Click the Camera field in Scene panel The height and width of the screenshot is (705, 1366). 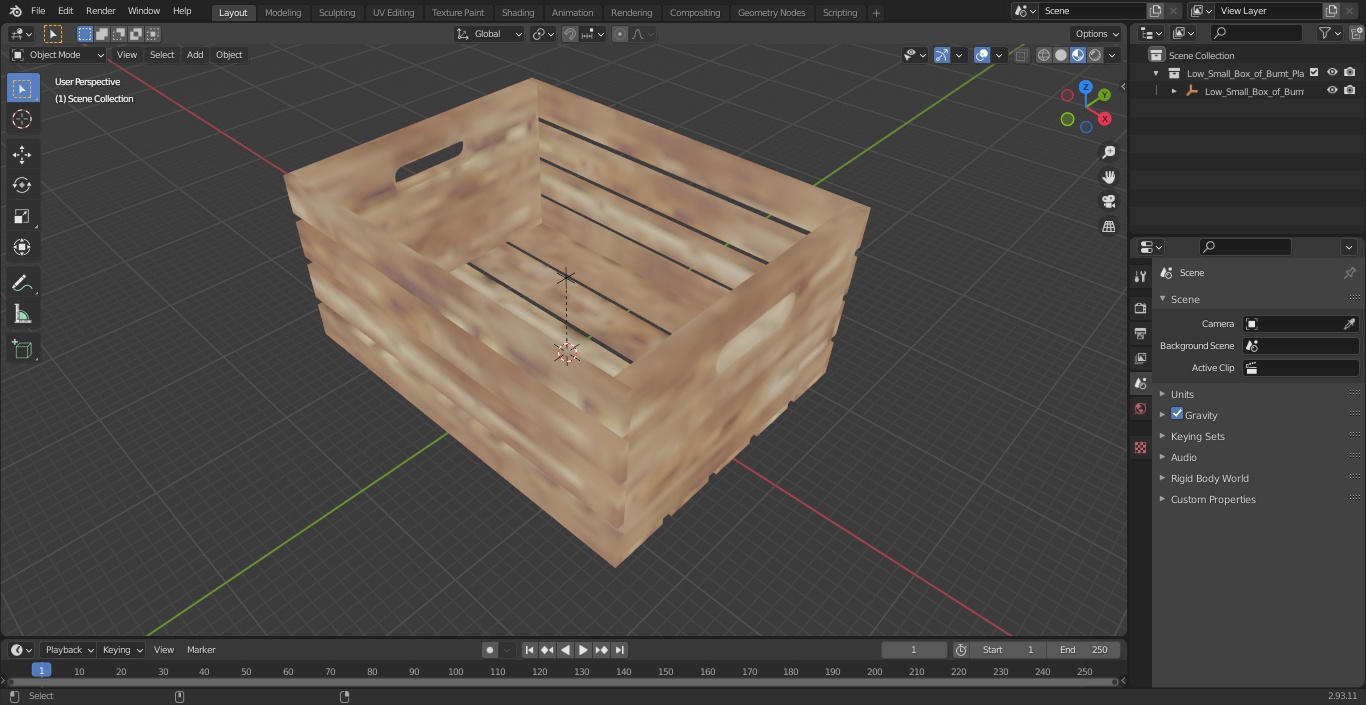coord(1300,324)
